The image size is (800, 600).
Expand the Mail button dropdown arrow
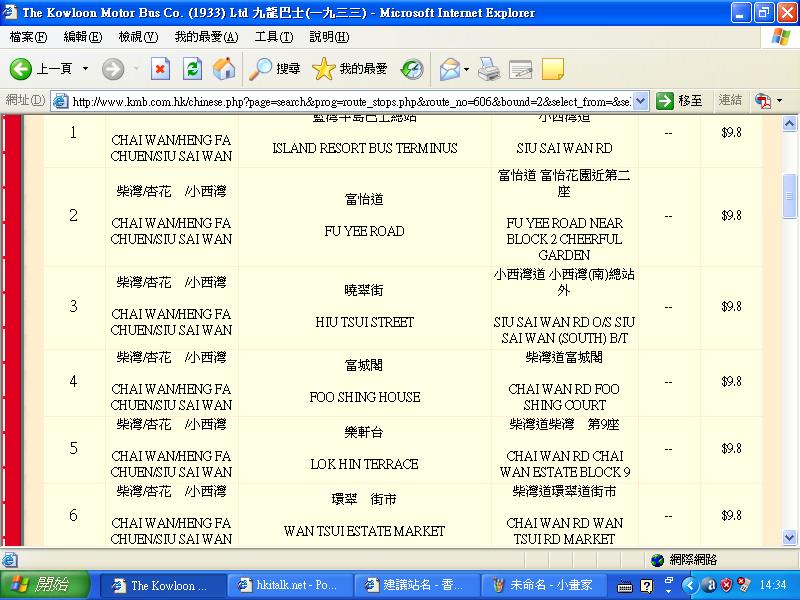(466, 69)
